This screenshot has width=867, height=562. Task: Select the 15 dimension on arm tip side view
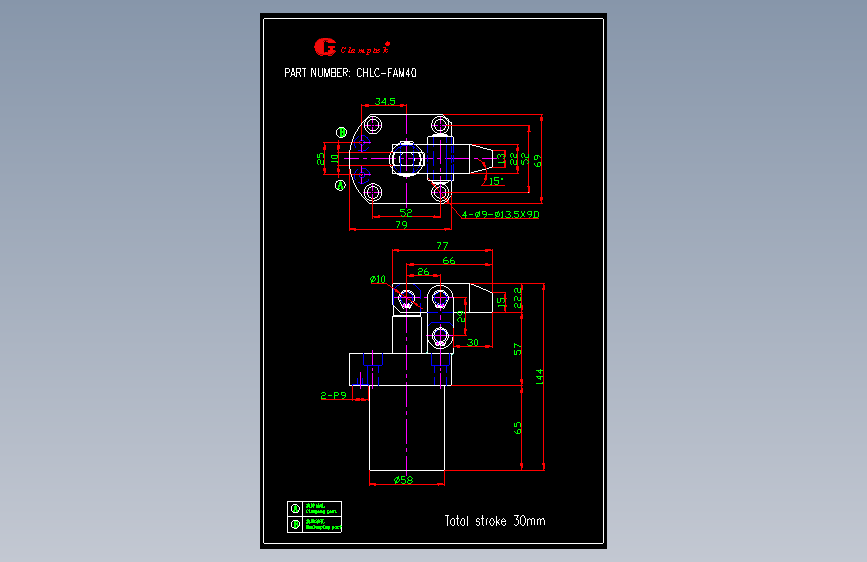pos(501,303)
